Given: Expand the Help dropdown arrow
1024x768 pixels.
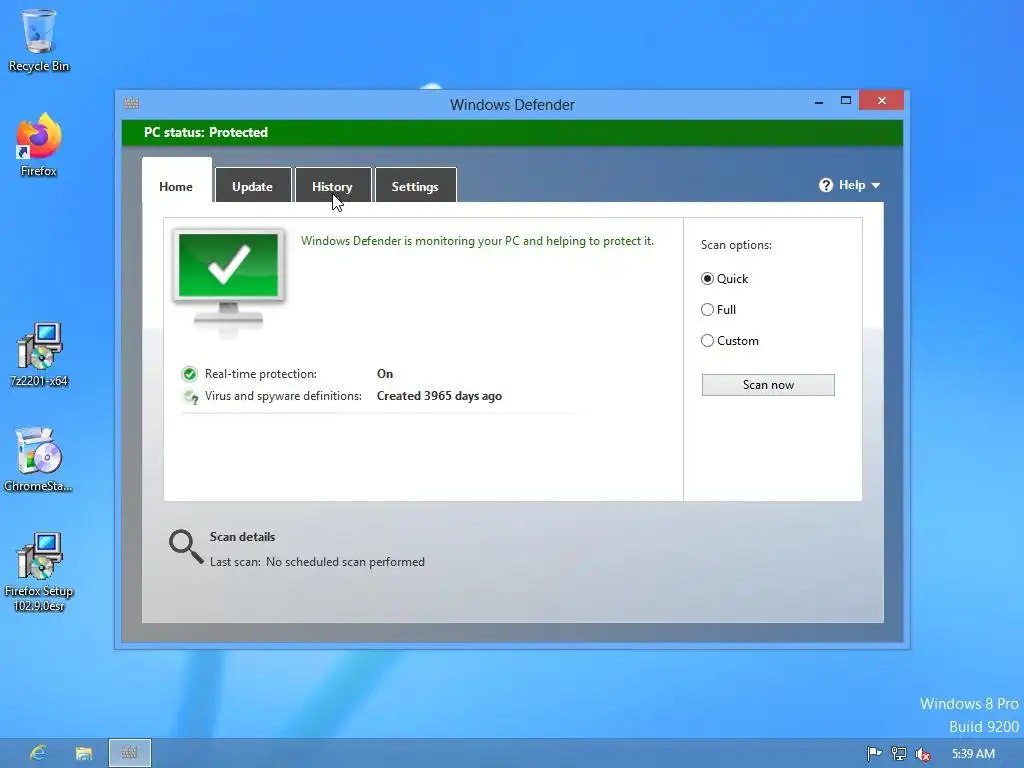Looking at the screenshot, I should (876, 185).
